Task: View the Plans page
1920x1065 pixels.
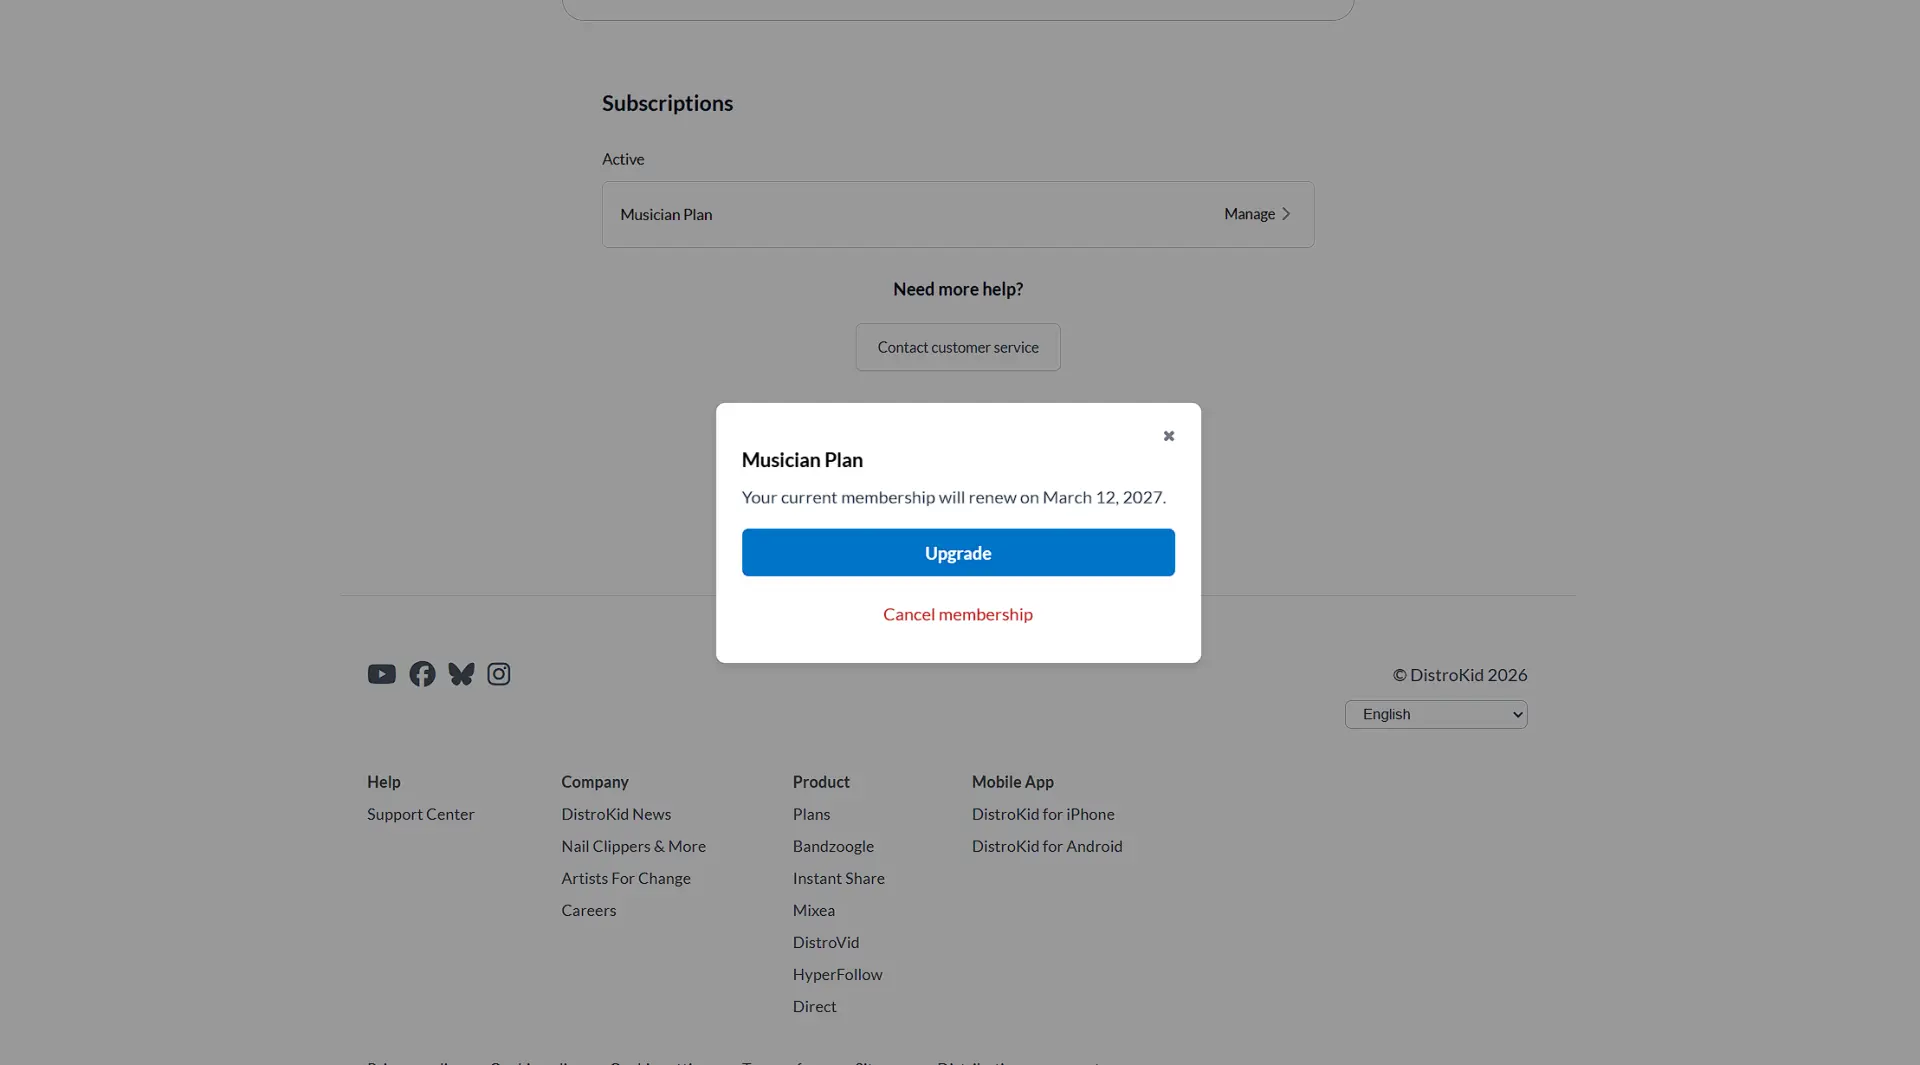Action: click(x=811, y=814)
